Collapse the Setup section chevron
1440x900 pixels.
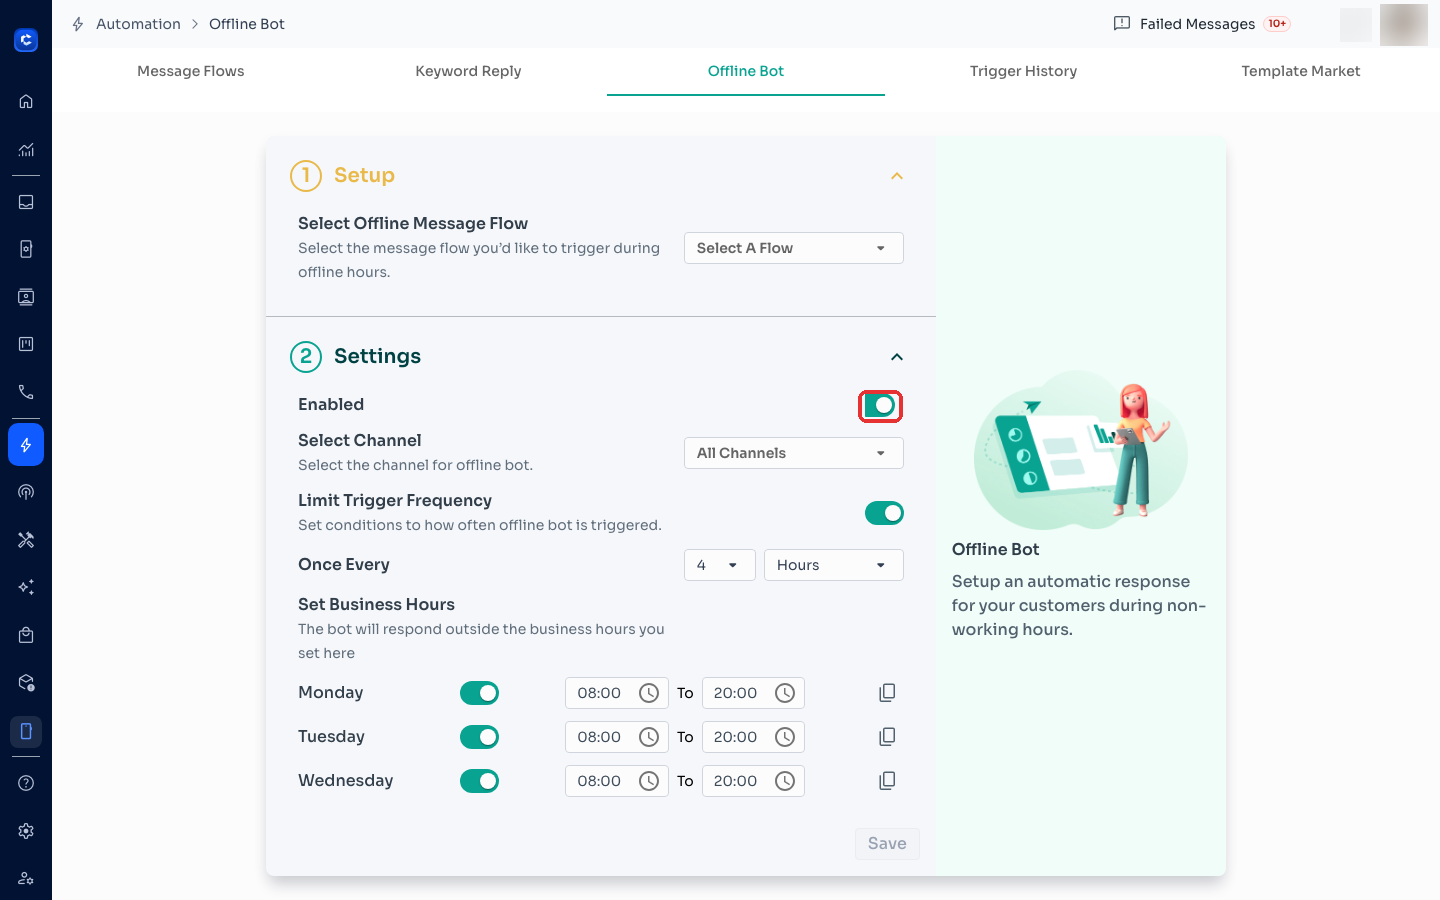897,176
